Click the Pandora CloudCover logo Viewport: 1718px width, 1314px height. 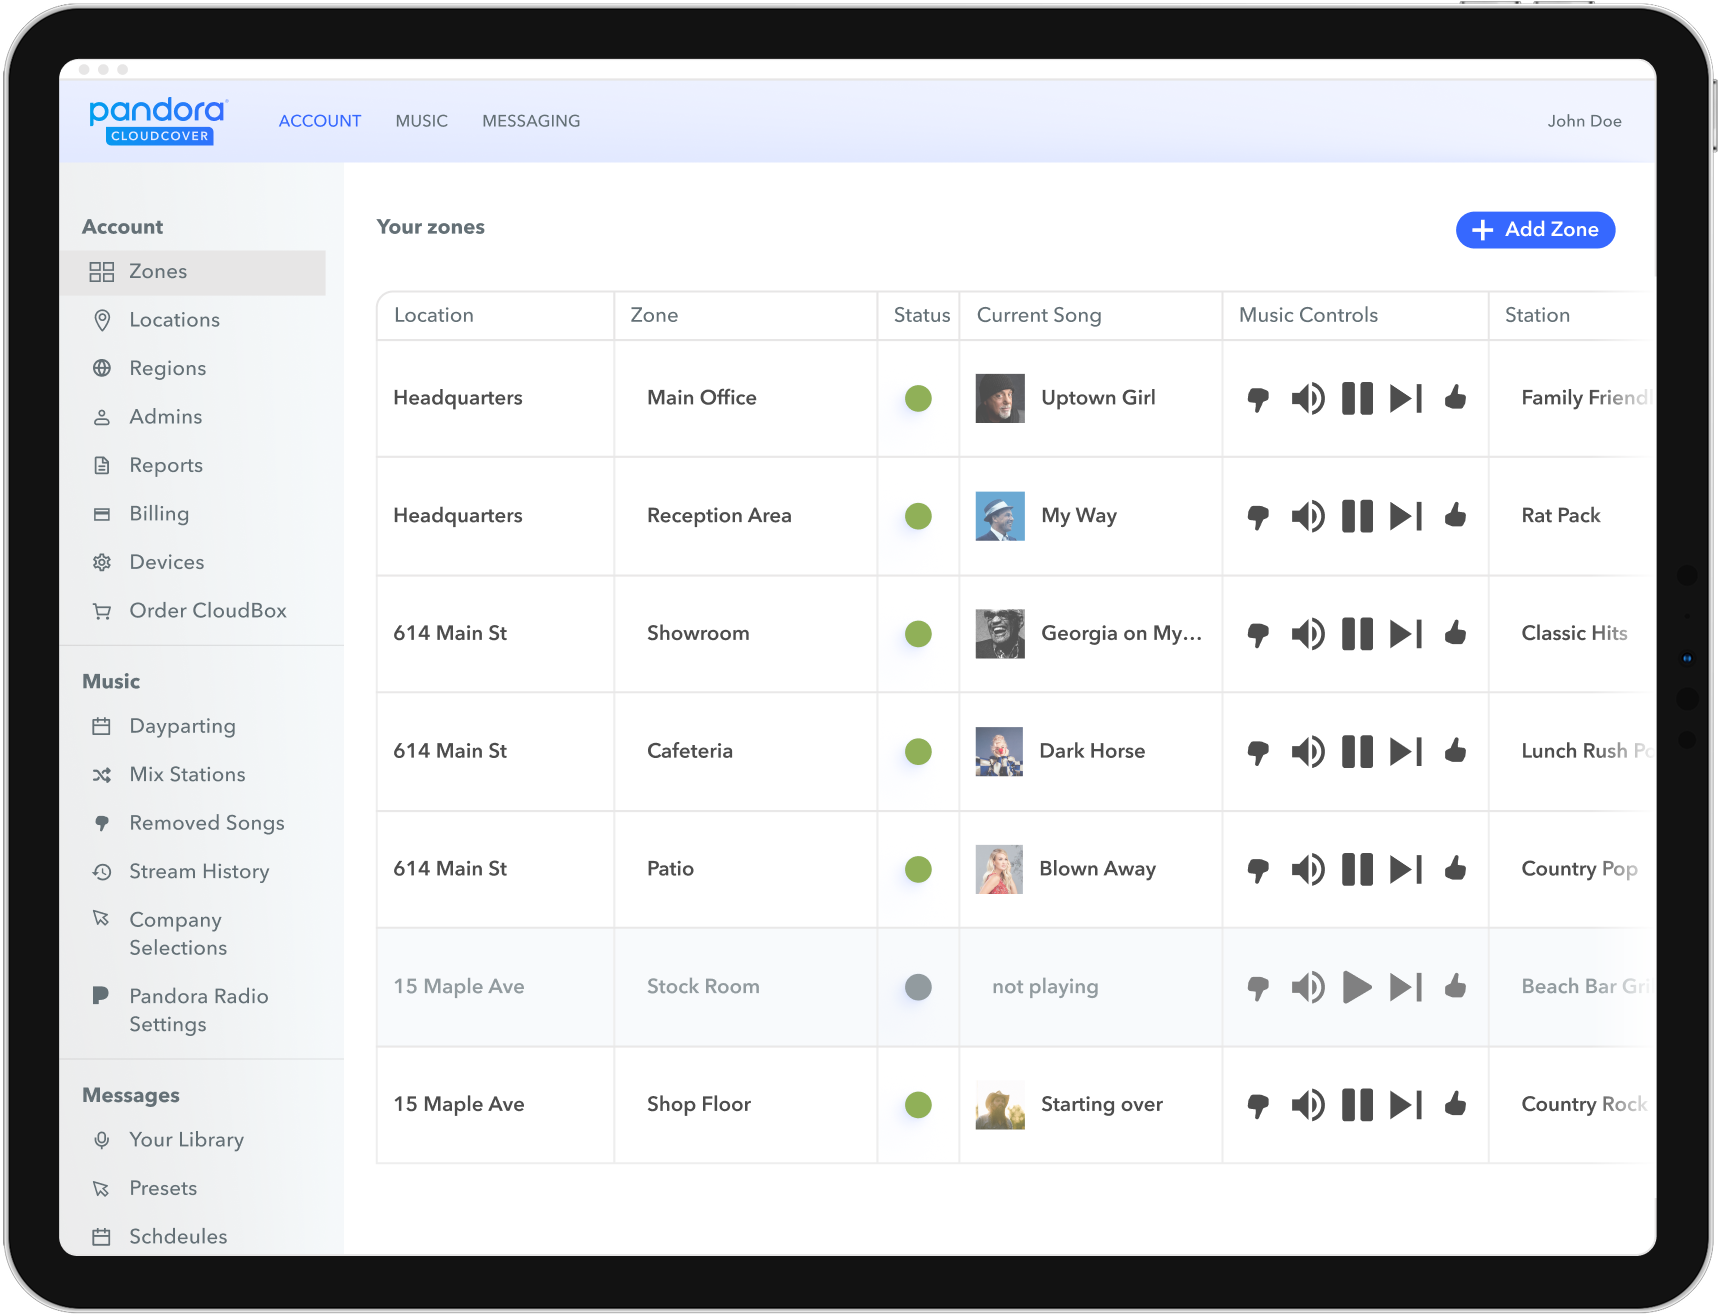click(159, 121)
